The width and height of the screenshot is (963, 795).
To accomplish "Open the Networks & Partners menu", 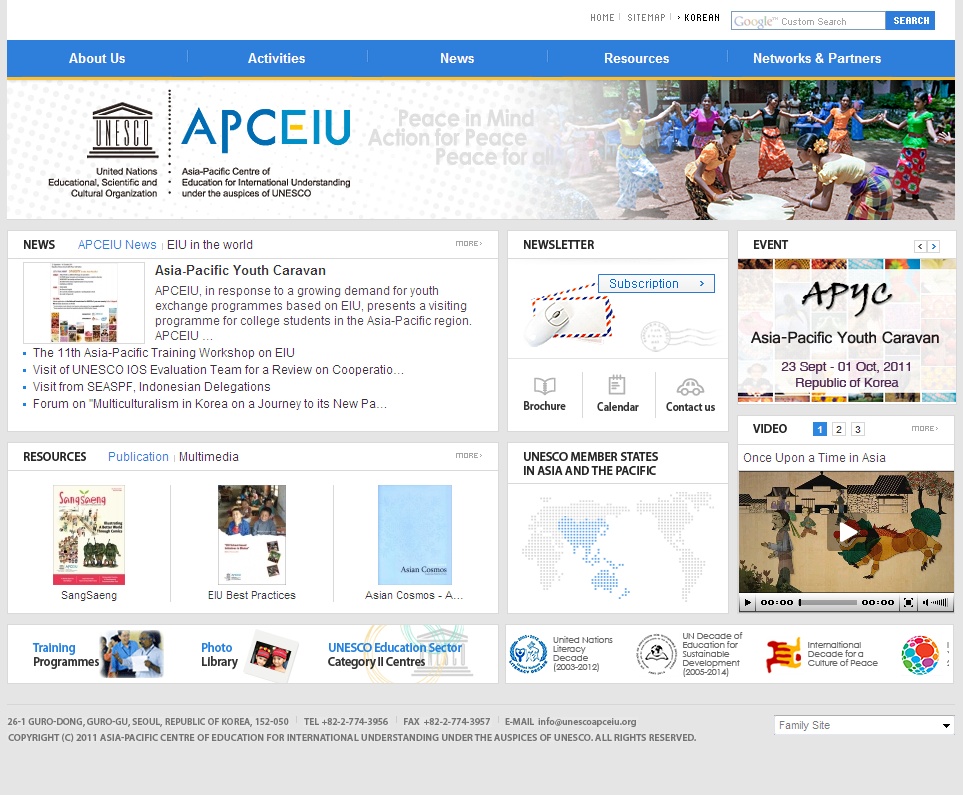I will point(817,58).
